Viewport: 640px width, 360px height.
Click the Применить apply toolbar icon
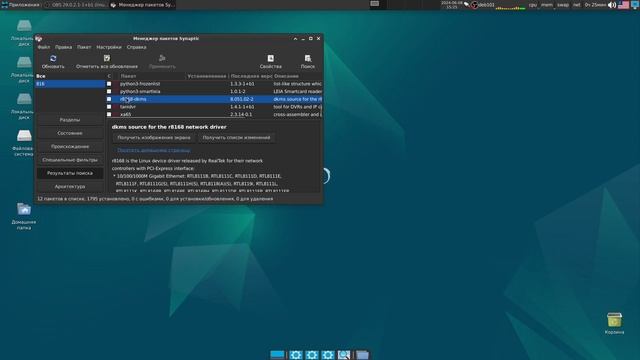click(x=162, y=58)
